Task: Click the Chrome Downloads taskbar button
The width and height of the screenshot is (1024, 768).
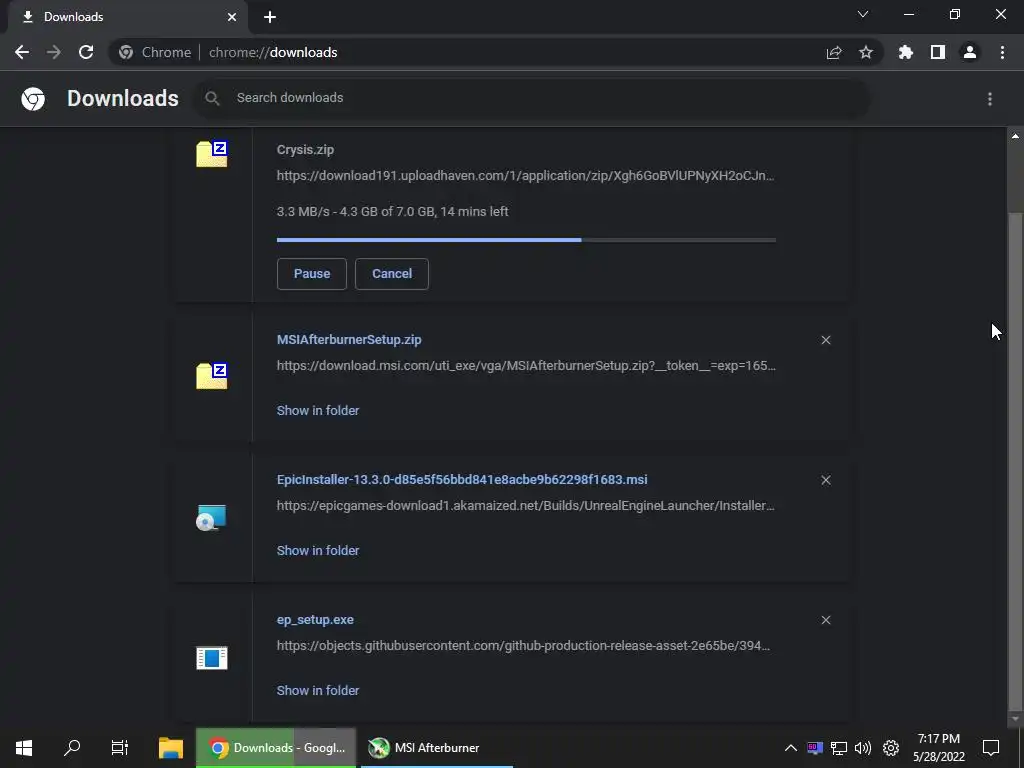Action: pos(276,748)
